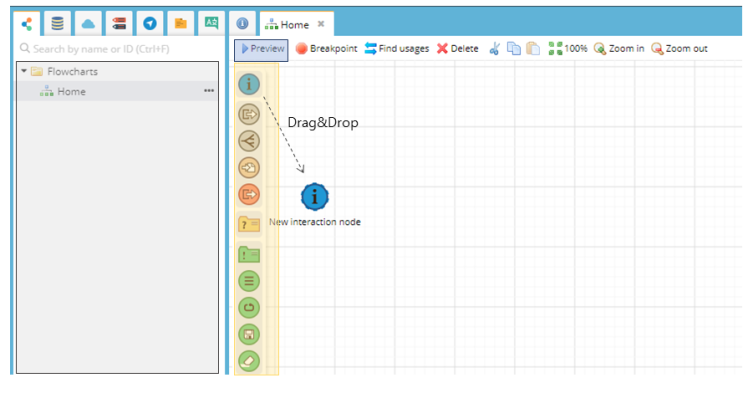This screenshot has width=743, height=393.
Task: Close the Home editor tab
Action: coord(321,24)
